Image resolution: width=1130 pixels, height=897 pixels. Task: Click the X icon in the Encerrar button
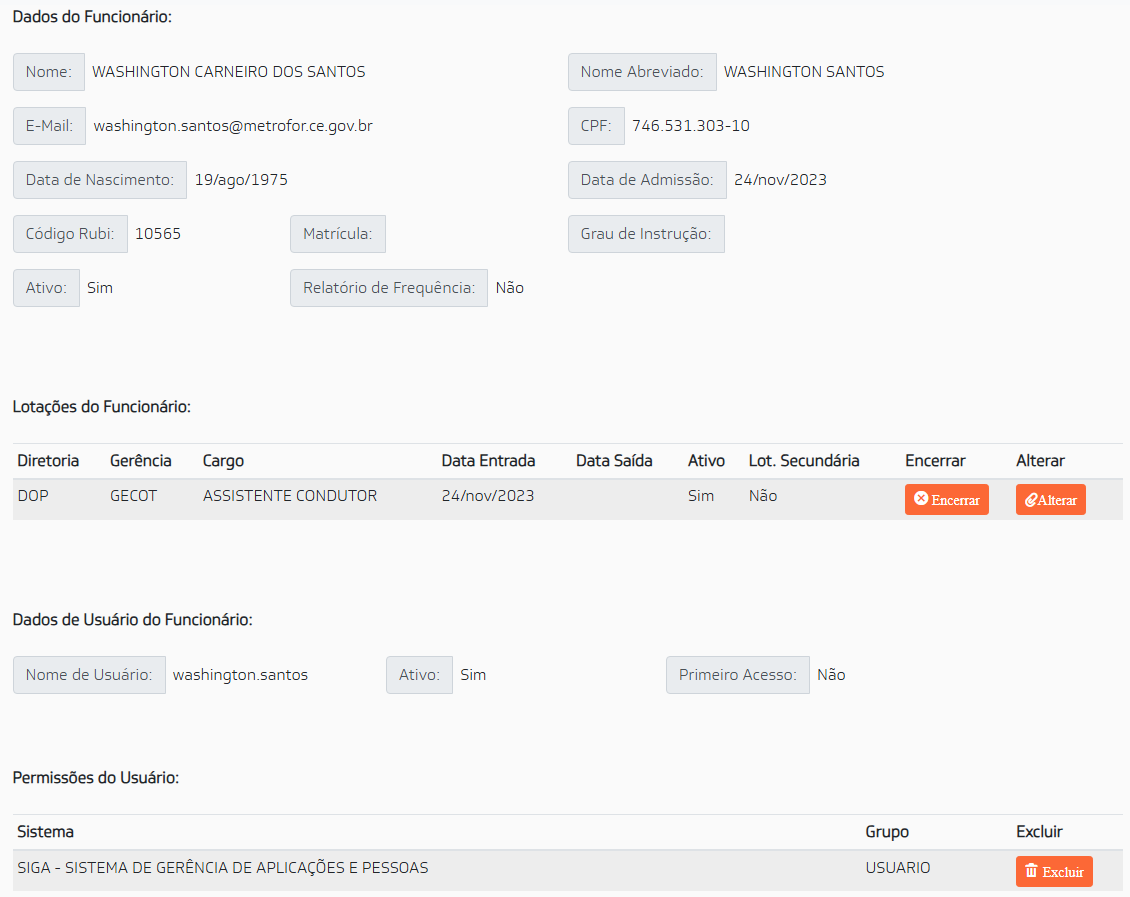click(921, 499)
